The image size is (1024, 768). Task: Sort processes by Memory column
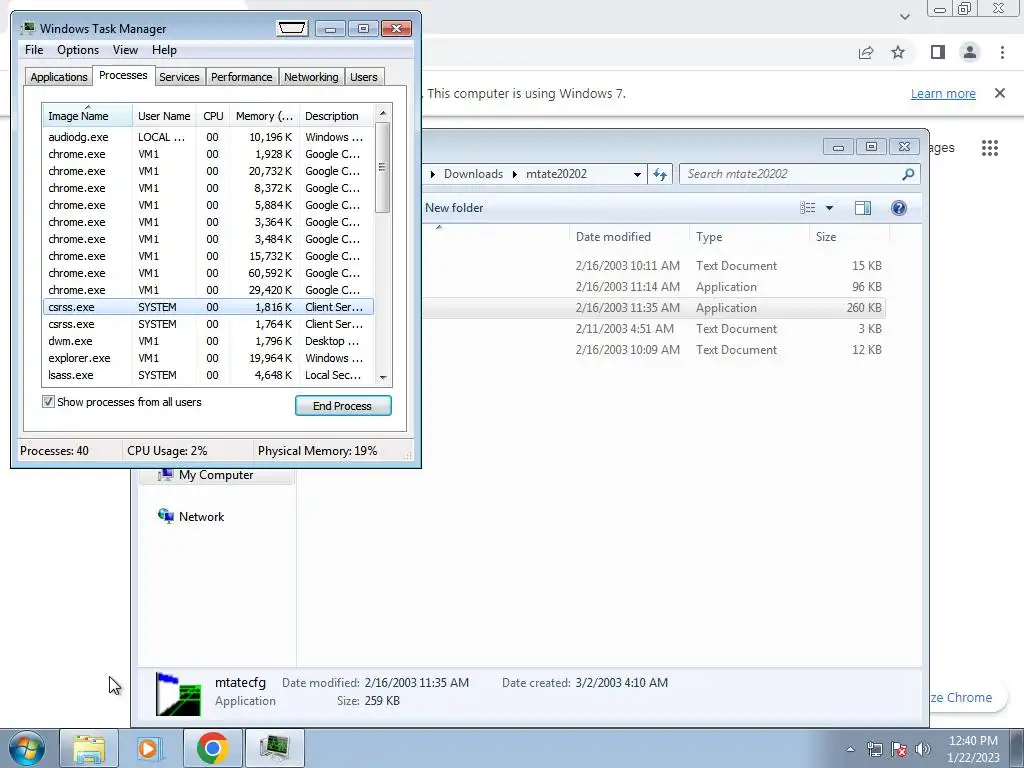(x=264, y=116)
